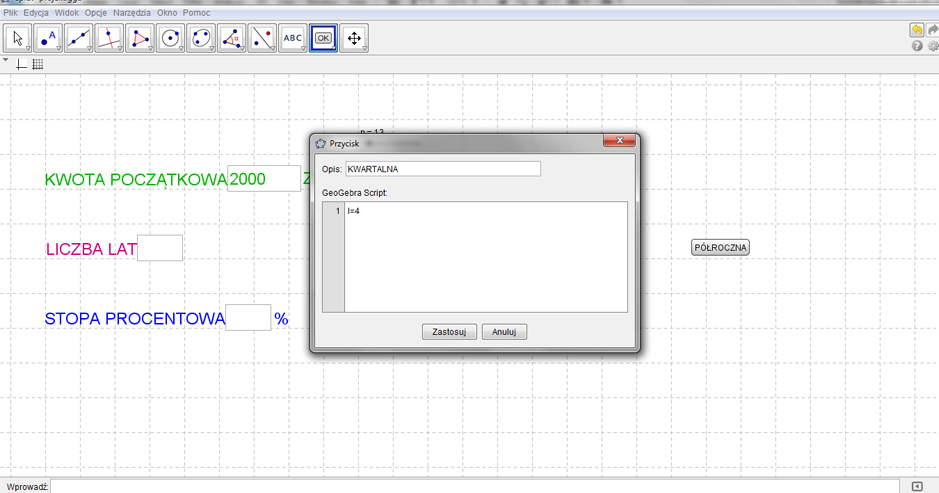The height and width of the screenshot is (493, 939).
Task: Select the OK Insert Button tool
Action: [x=323, y=38]
